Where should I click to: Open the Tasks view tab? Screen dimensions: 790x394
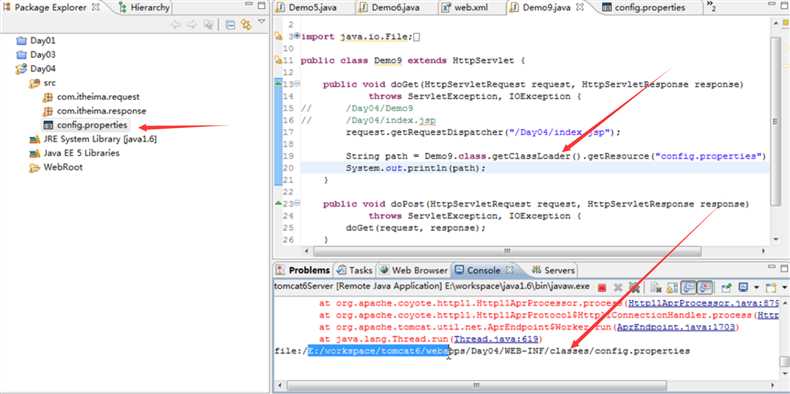point(355,270)
